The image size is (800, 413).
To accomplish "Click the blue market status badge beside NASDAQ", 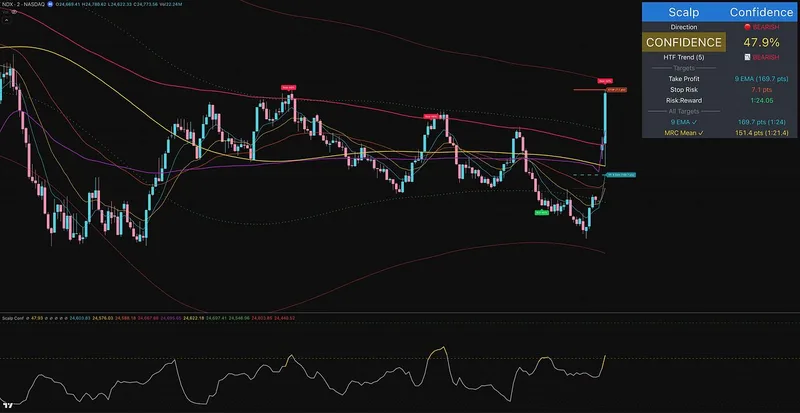I will tap(50, 4).
